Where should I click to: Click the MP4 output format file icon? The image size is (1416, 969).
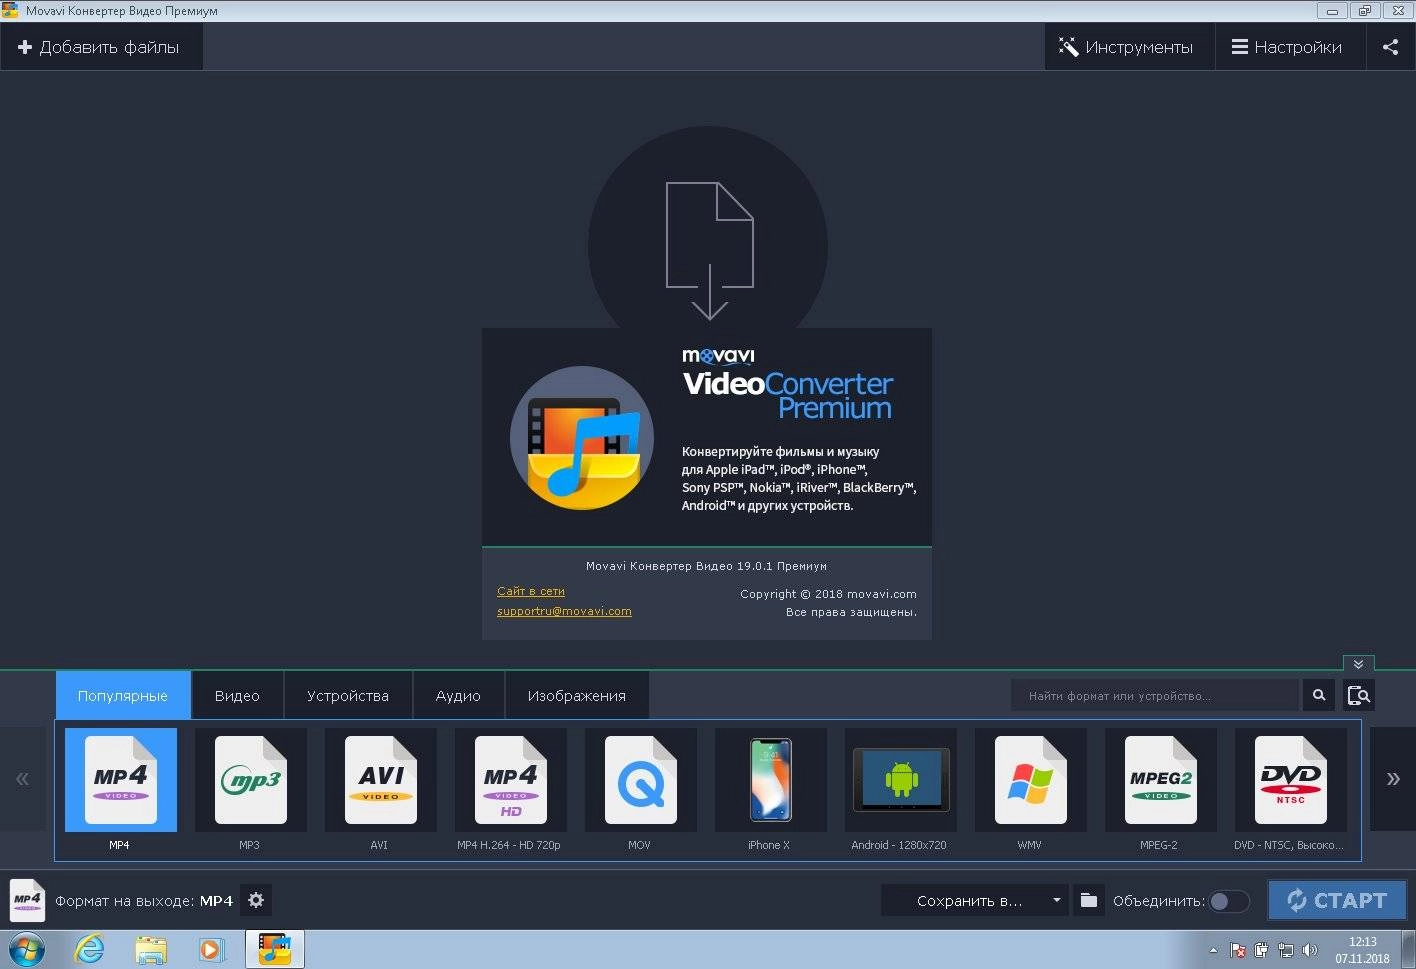click(27, 900)
